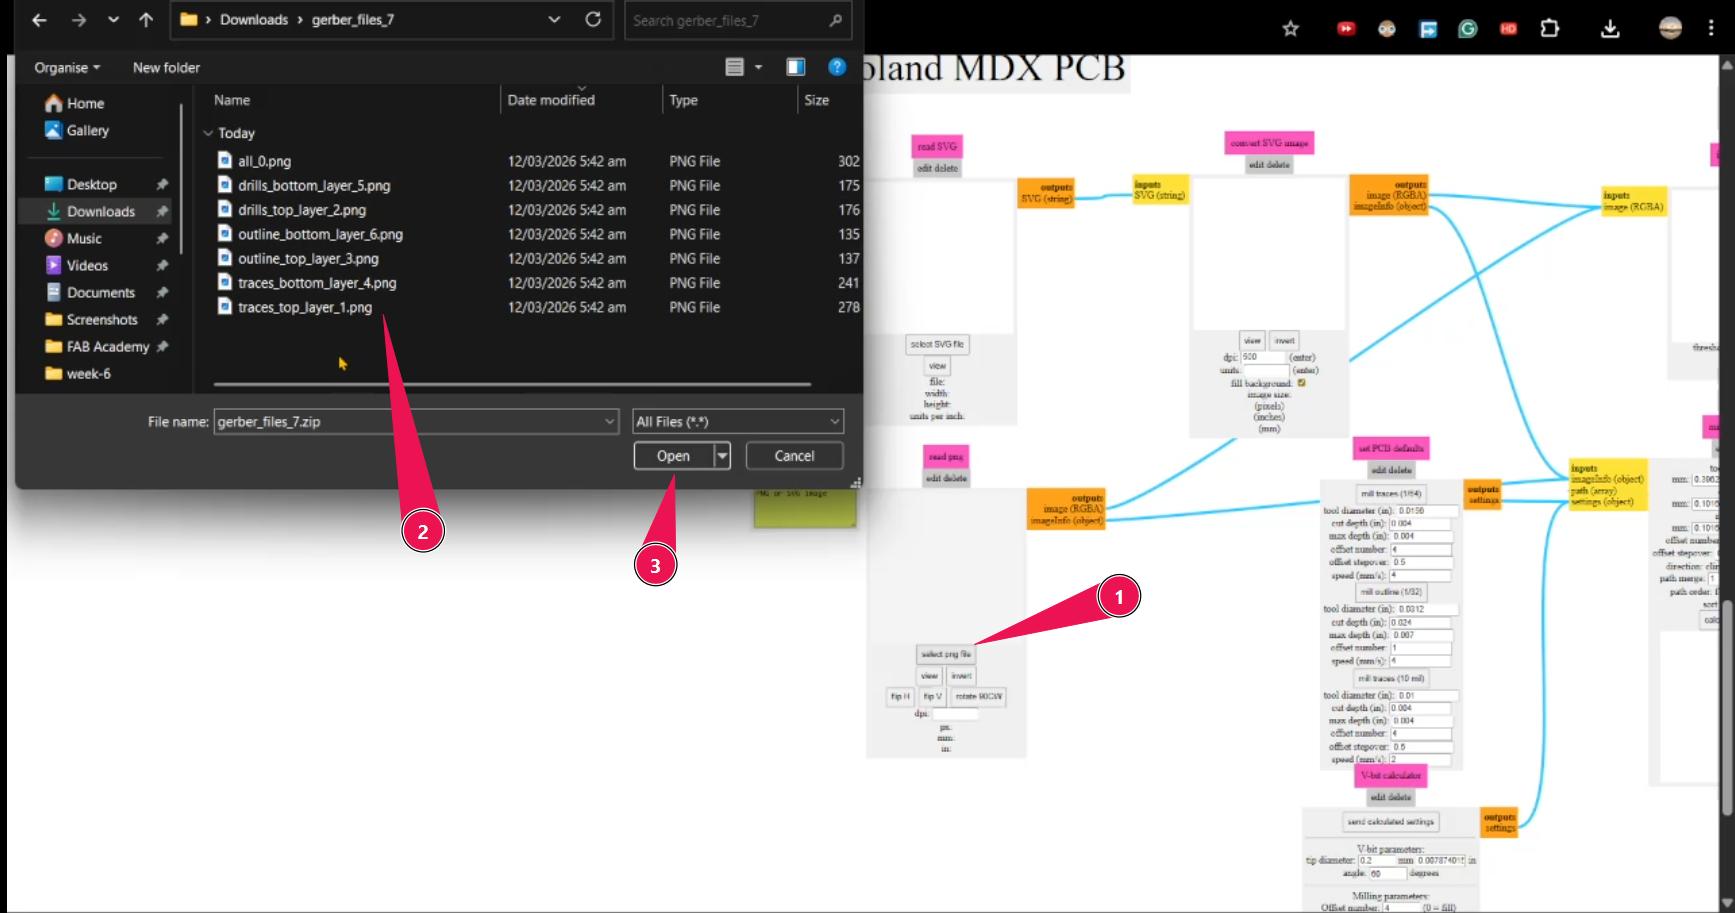Select the drills_bottom_layer_5.png file icon
The image size is (1735, 913).
pos(225,185)
